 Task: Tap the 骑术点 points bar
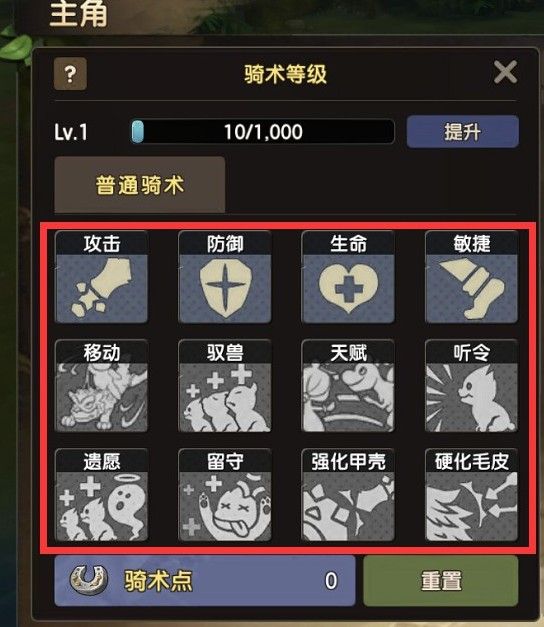coord(205,581)
